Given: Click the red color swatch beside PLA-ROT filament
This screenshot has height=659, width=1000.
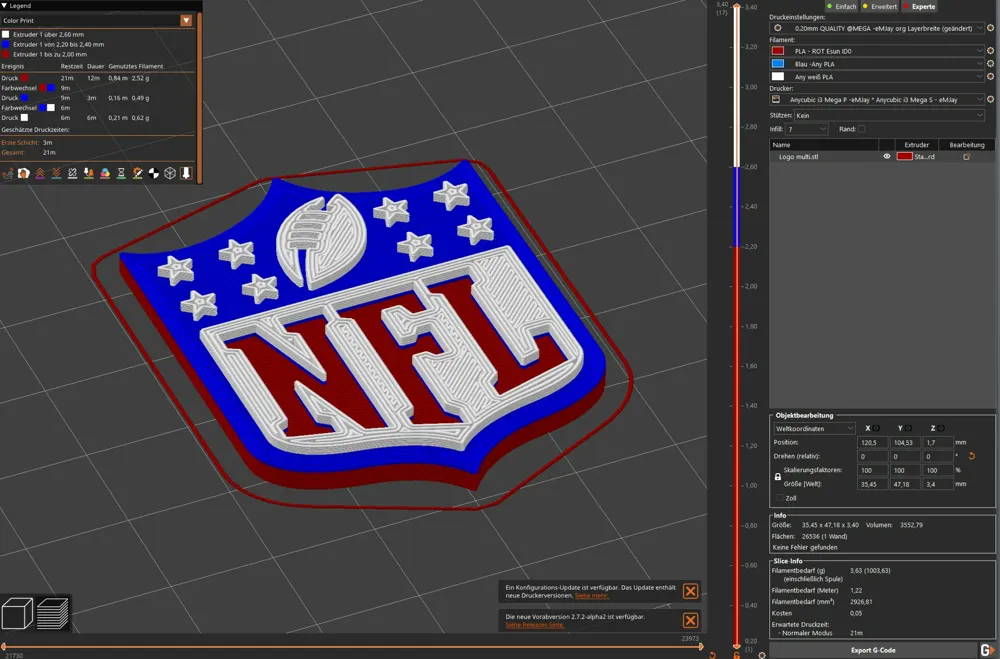Looking at the screenshot, I should (777, 51).
